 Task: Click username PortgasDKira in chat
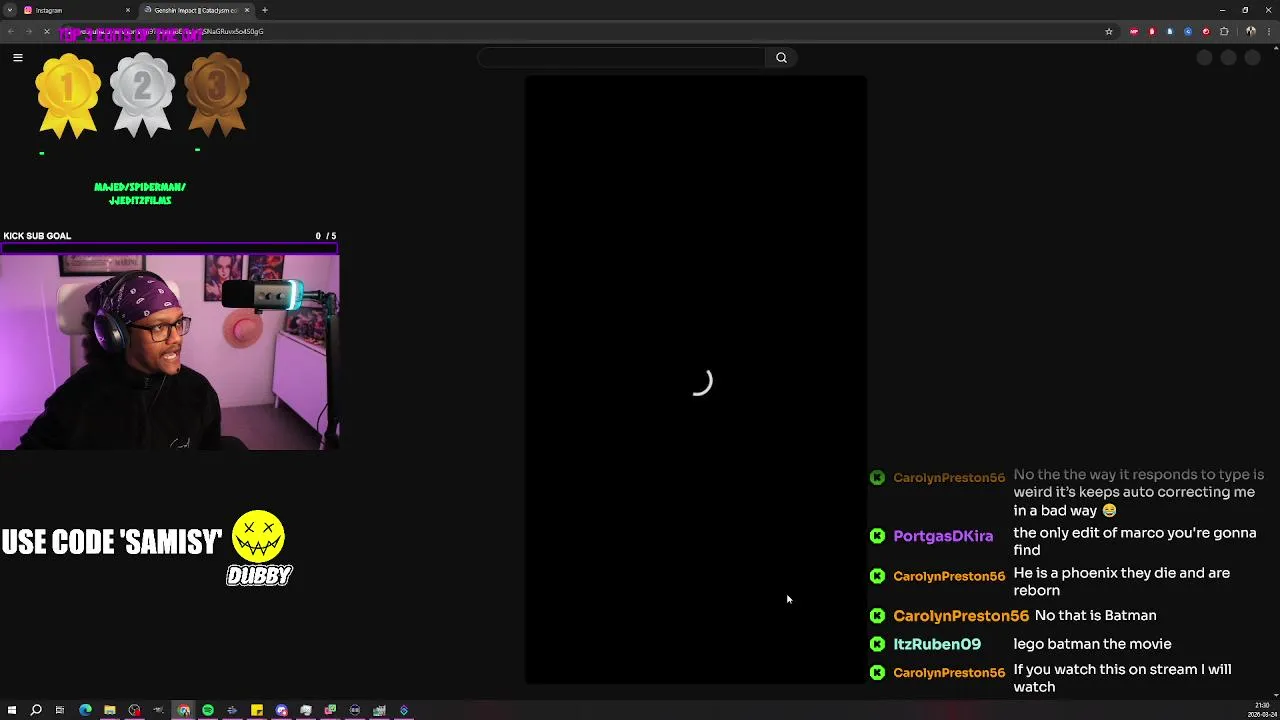pyautogui.click(x=943, y=536)
